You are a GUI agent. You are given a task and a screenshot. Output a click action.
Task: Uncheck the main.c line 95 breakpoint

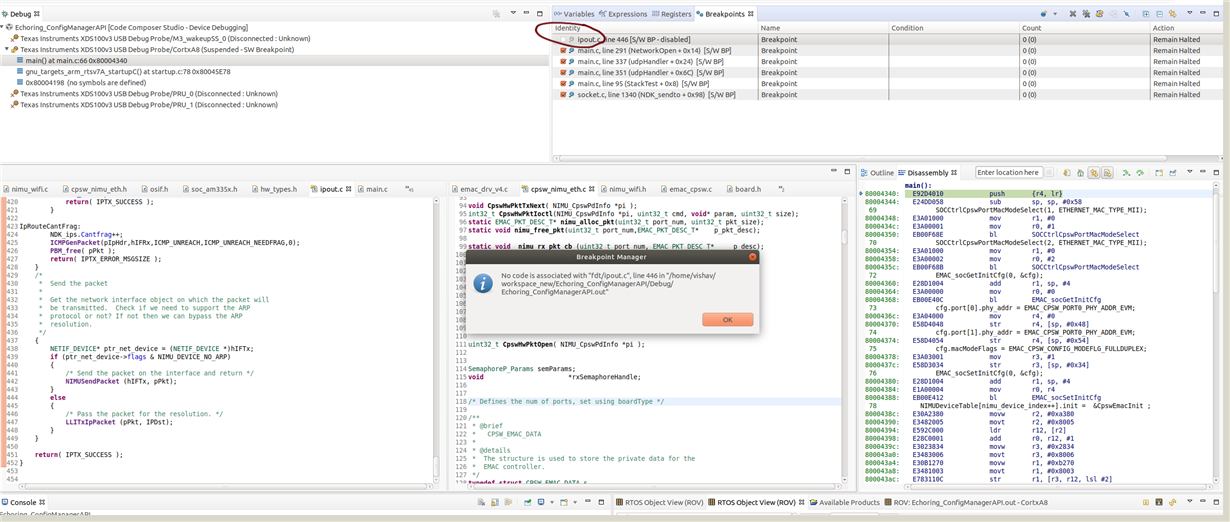[x=563, y=83]
